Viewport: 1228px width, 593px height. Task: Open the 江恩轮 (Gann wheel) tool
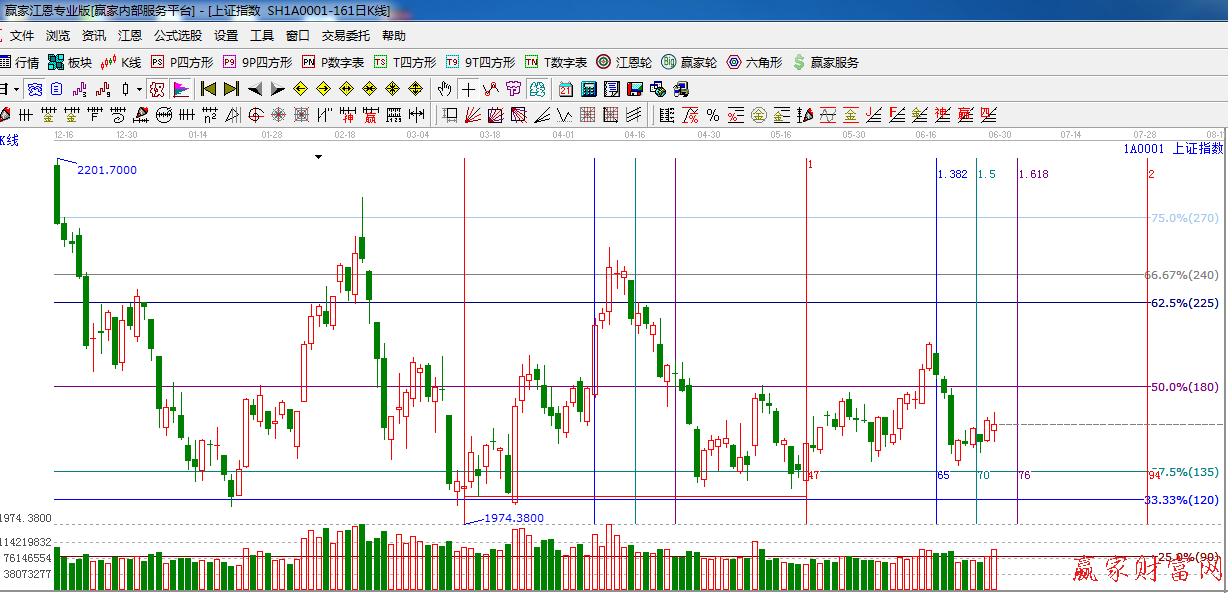[624, 62]
